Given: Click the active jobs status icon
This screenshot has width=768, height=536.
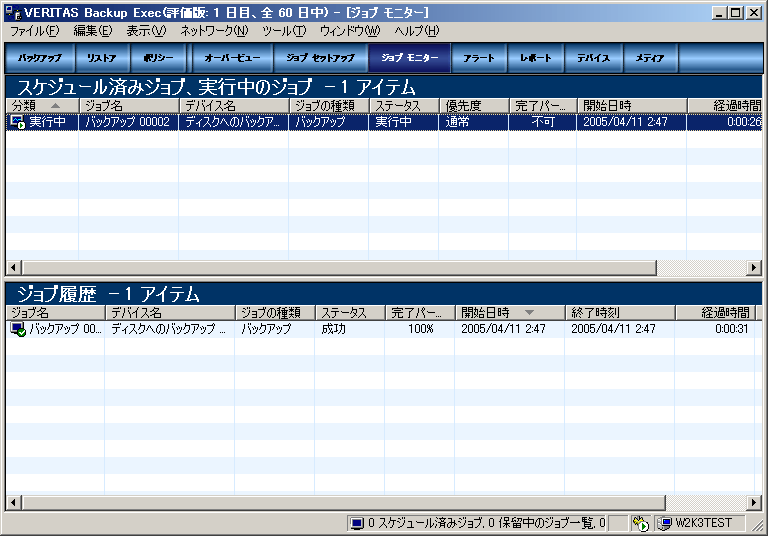Looking at the screenshot, I should (x=640, y=523).
